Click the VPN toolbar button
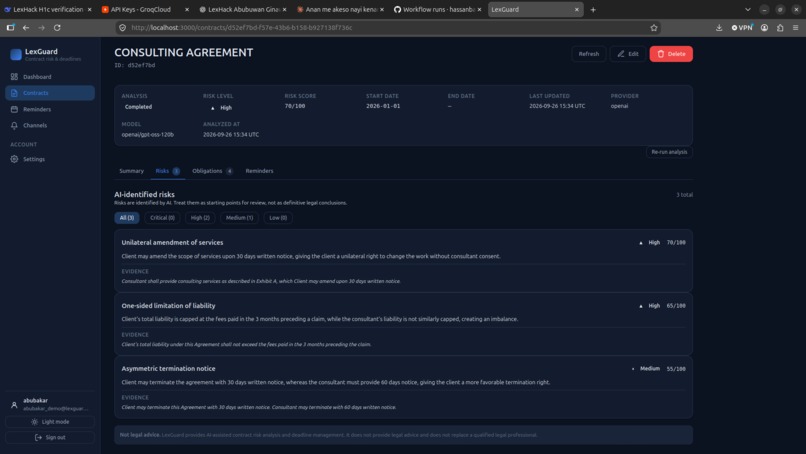The image size is (806, 454). coord(742,28)
